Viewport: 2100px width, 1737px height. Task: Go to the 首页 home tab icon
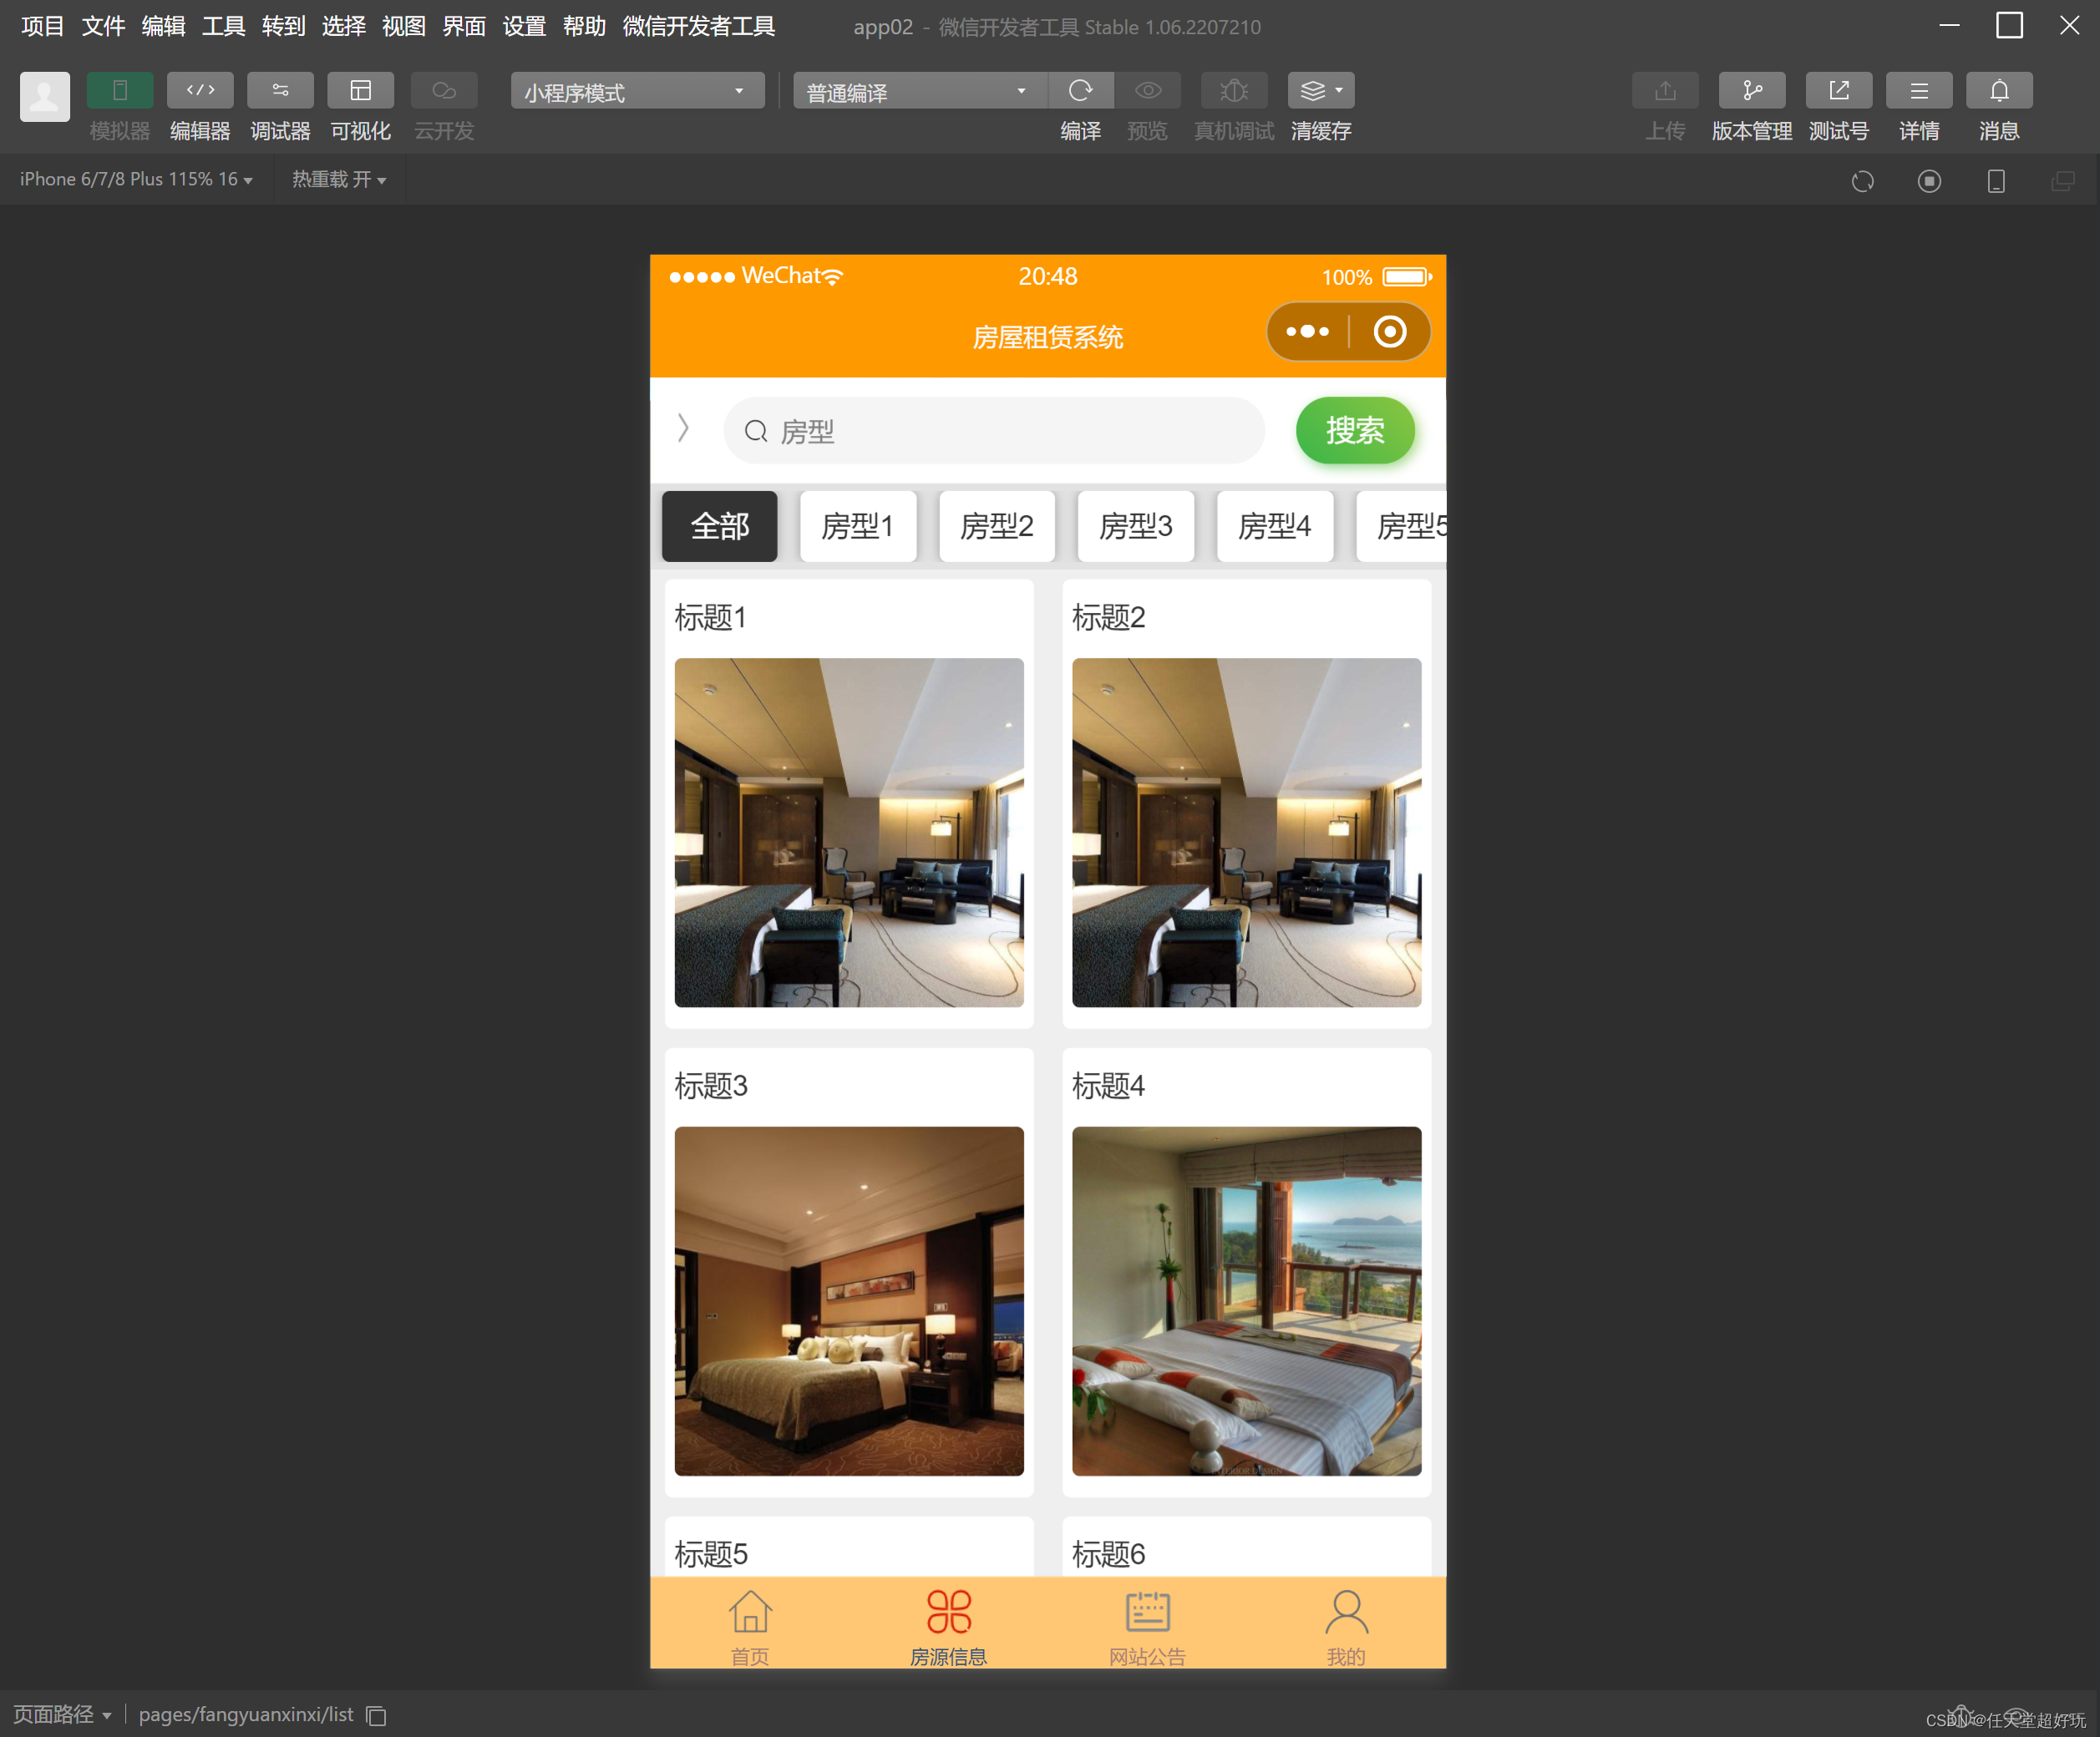coord(750,1612)
